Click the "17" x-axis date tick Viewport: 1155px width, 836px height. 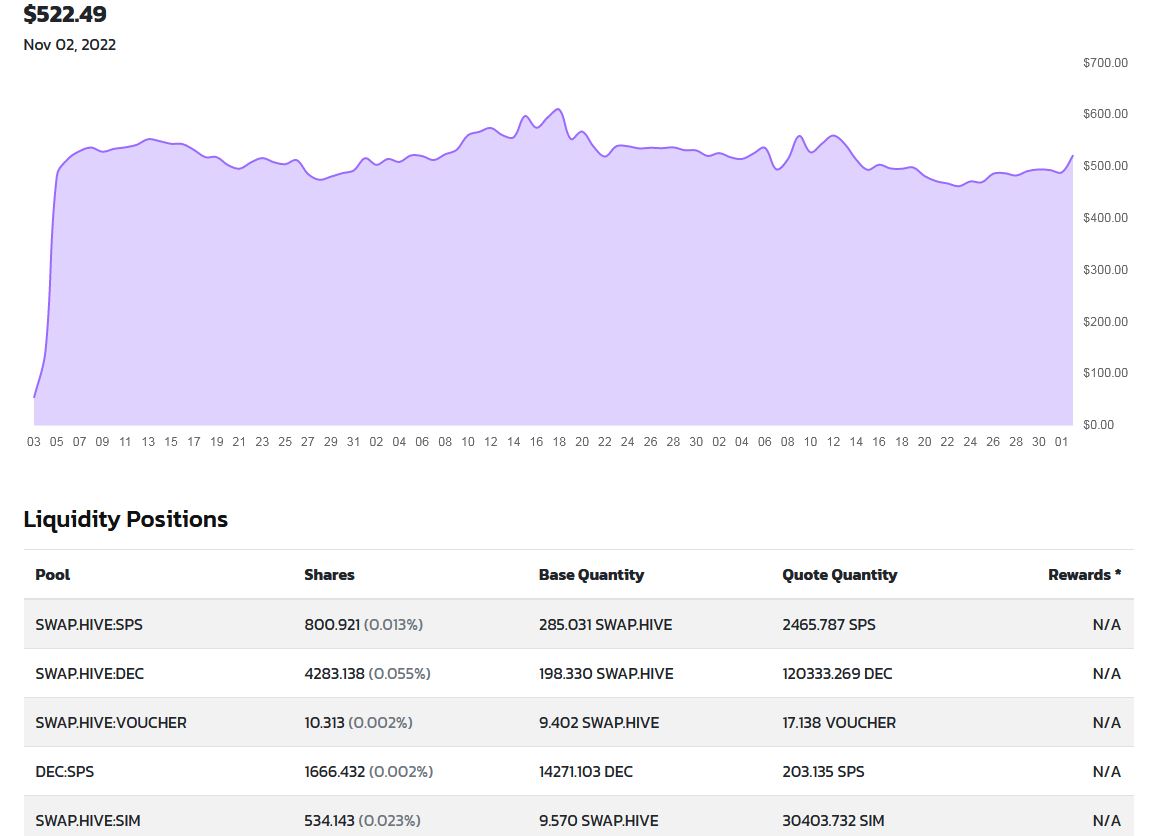(x=194, y=442)
